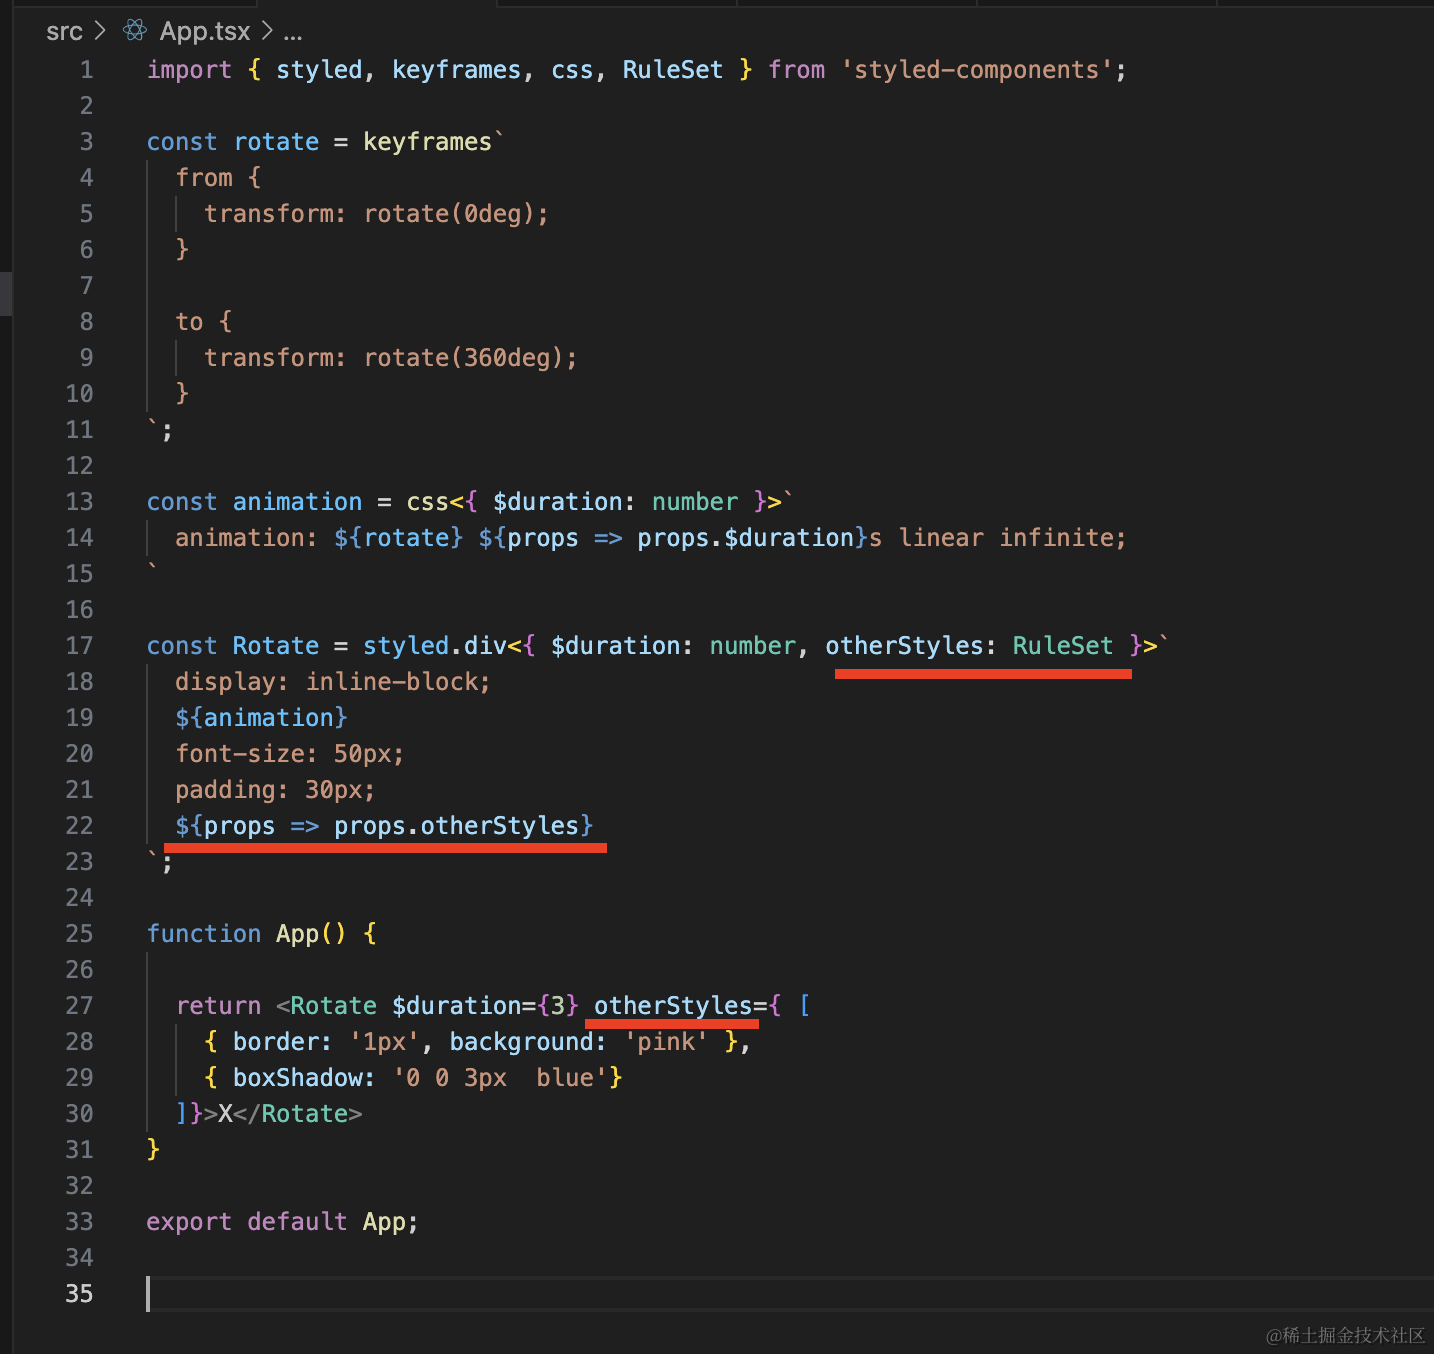Click 'styled.div' on line 17

[435, 646]
